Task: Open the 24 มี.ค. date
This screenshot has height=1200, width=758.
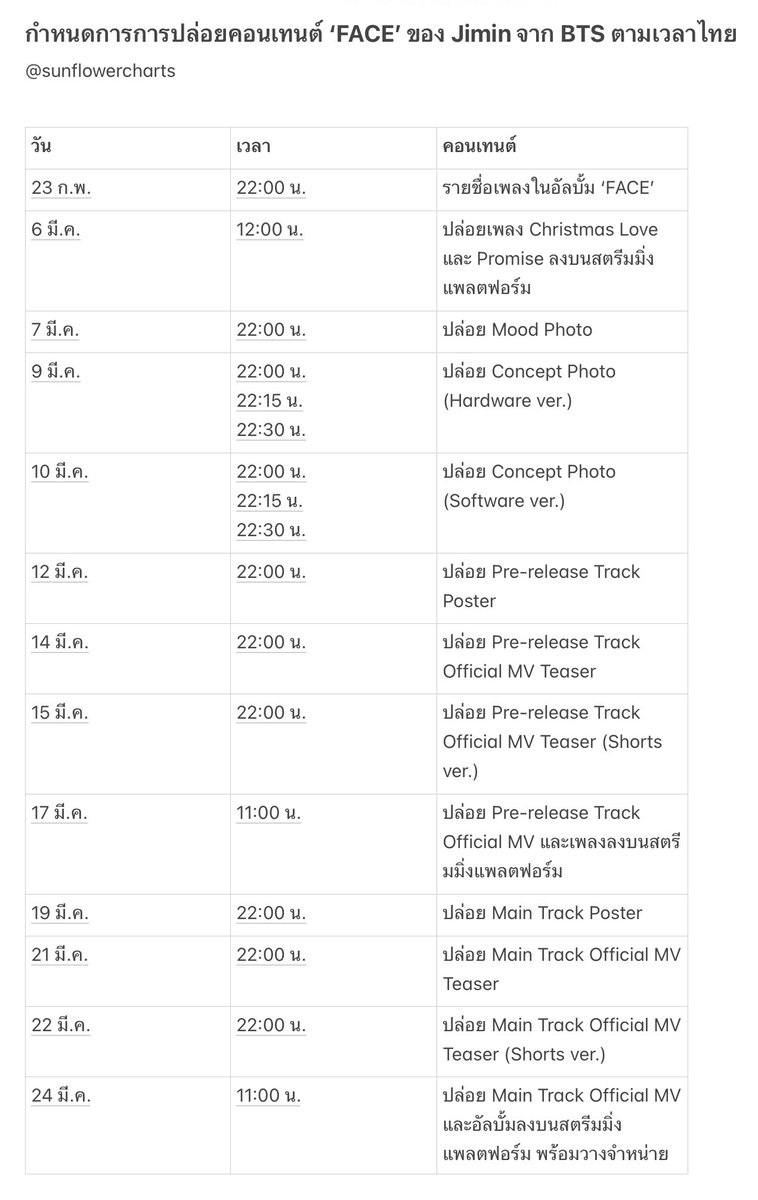Action: point(61,1096)
